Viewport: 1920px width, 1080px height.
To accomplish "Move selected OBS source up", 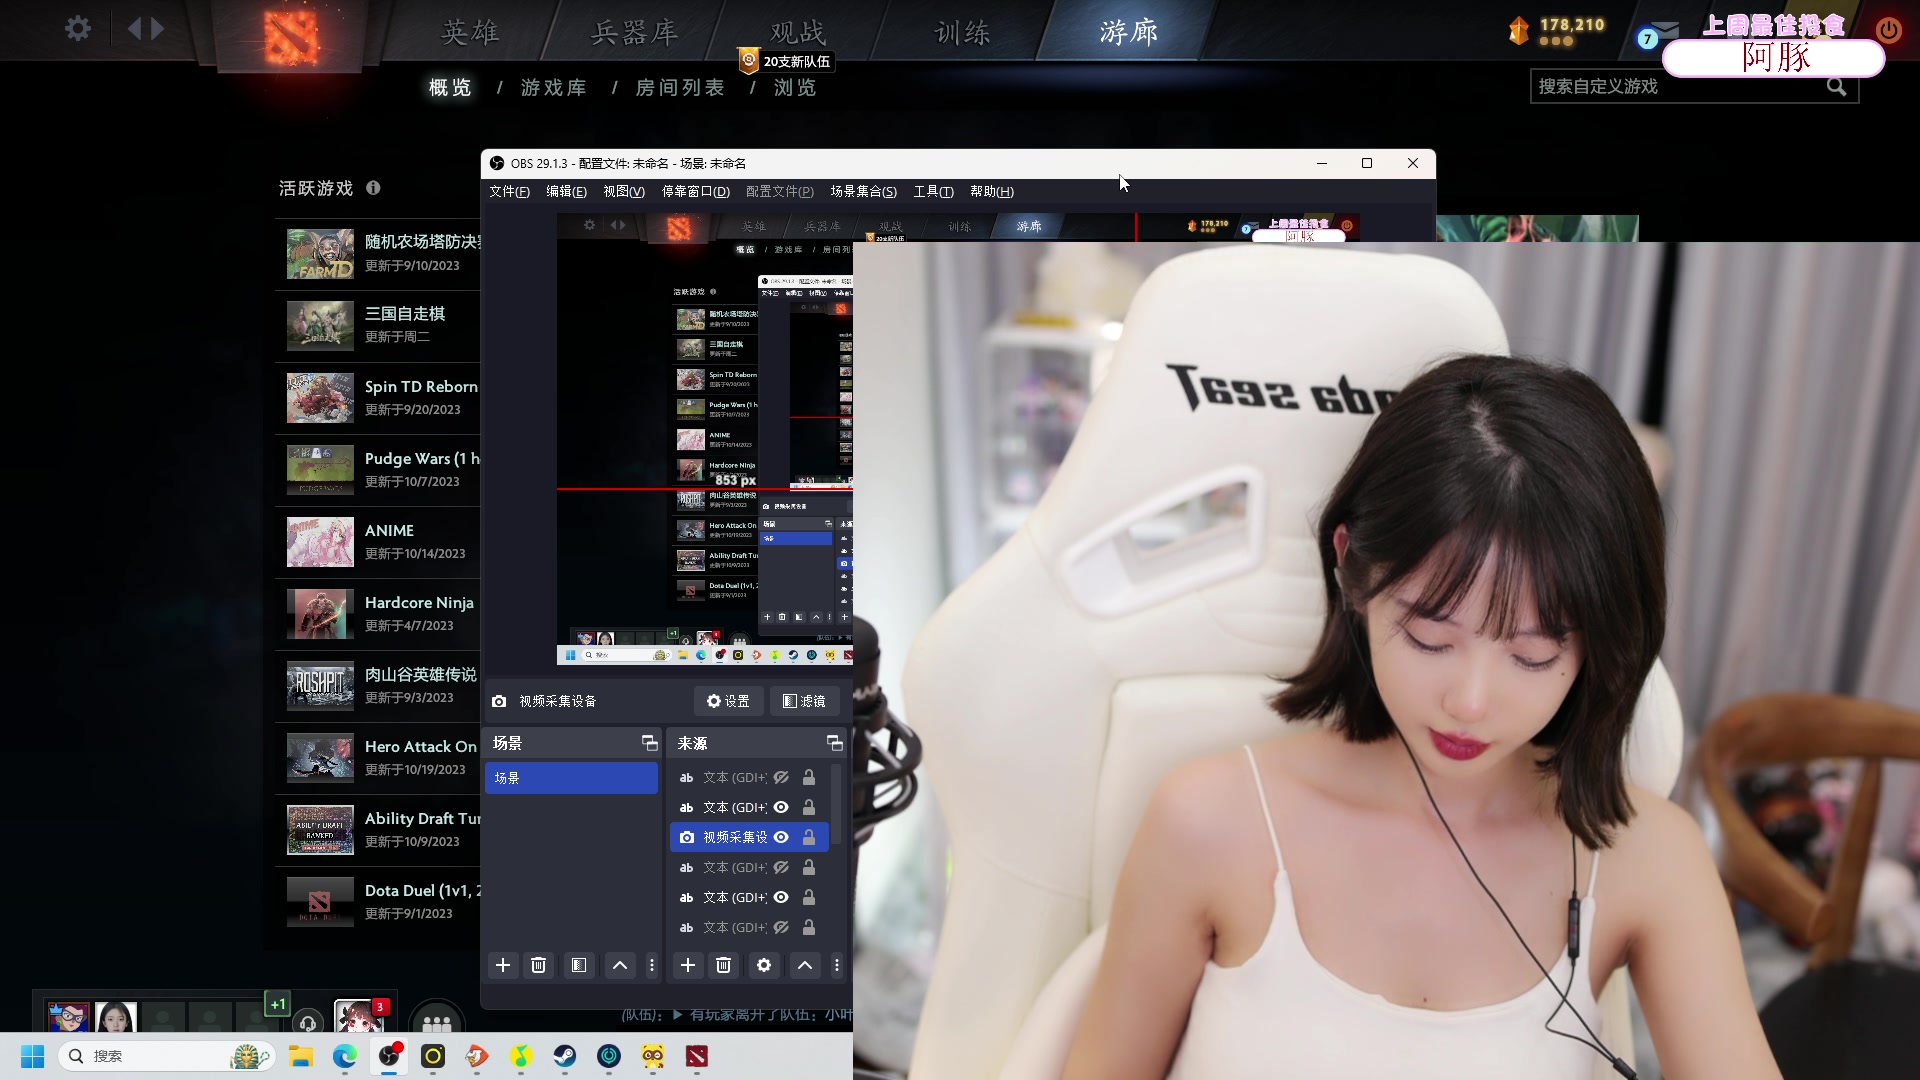I will click(x=805, y=965).
